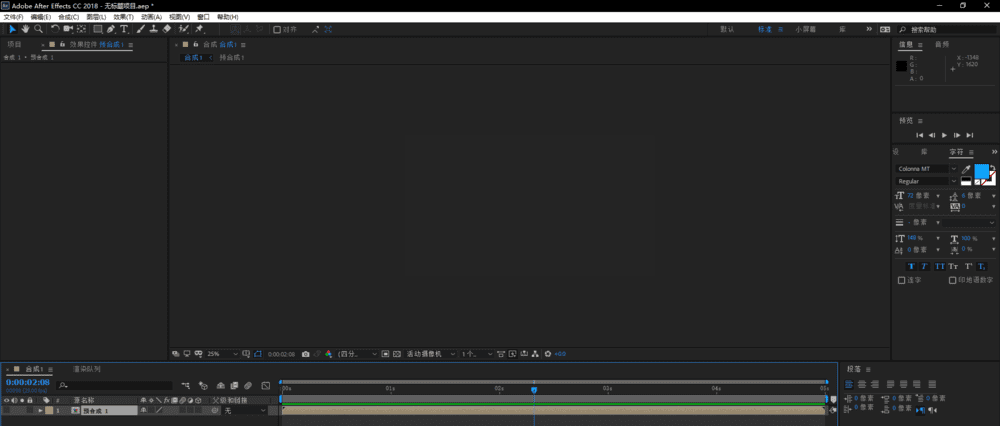
Task: Click show channel color icon in viewer
Action: 328,354
